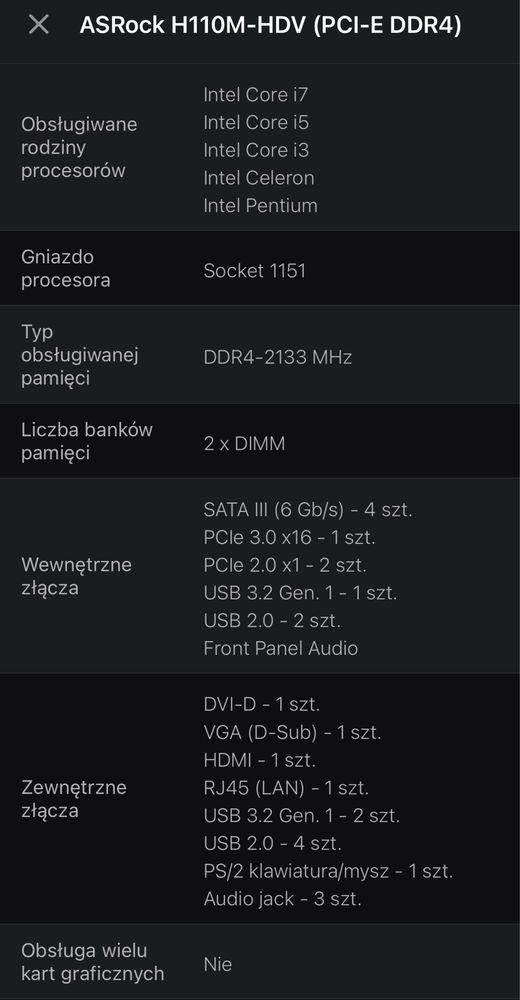
Task: Tap the Front Panel Audio entry
Action: coord(281,648)
